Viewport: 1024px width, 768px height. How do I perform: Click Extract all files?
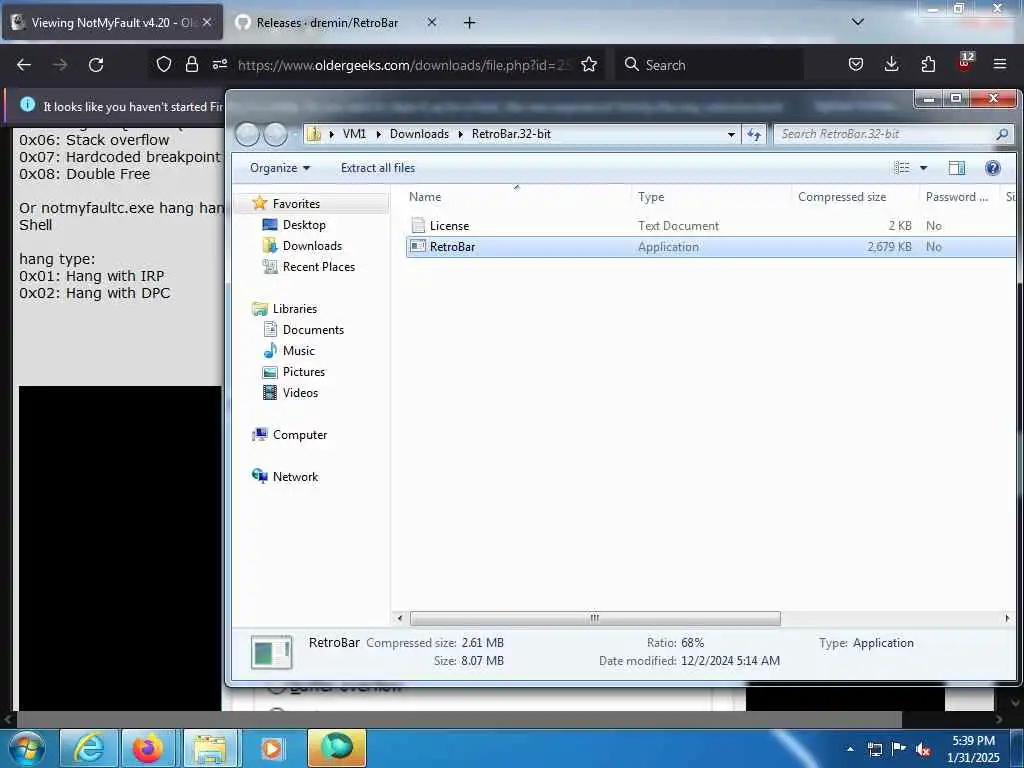click(377, 168)
